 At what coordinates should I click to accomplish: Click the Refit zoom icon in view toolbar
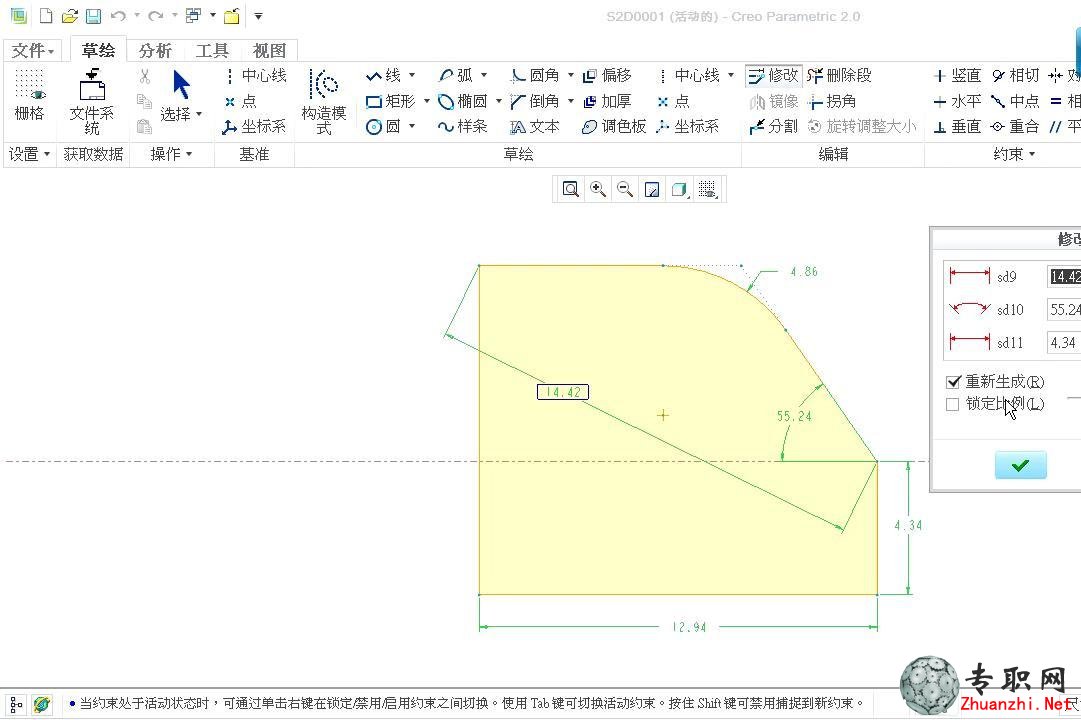click(x=571, y=189)
